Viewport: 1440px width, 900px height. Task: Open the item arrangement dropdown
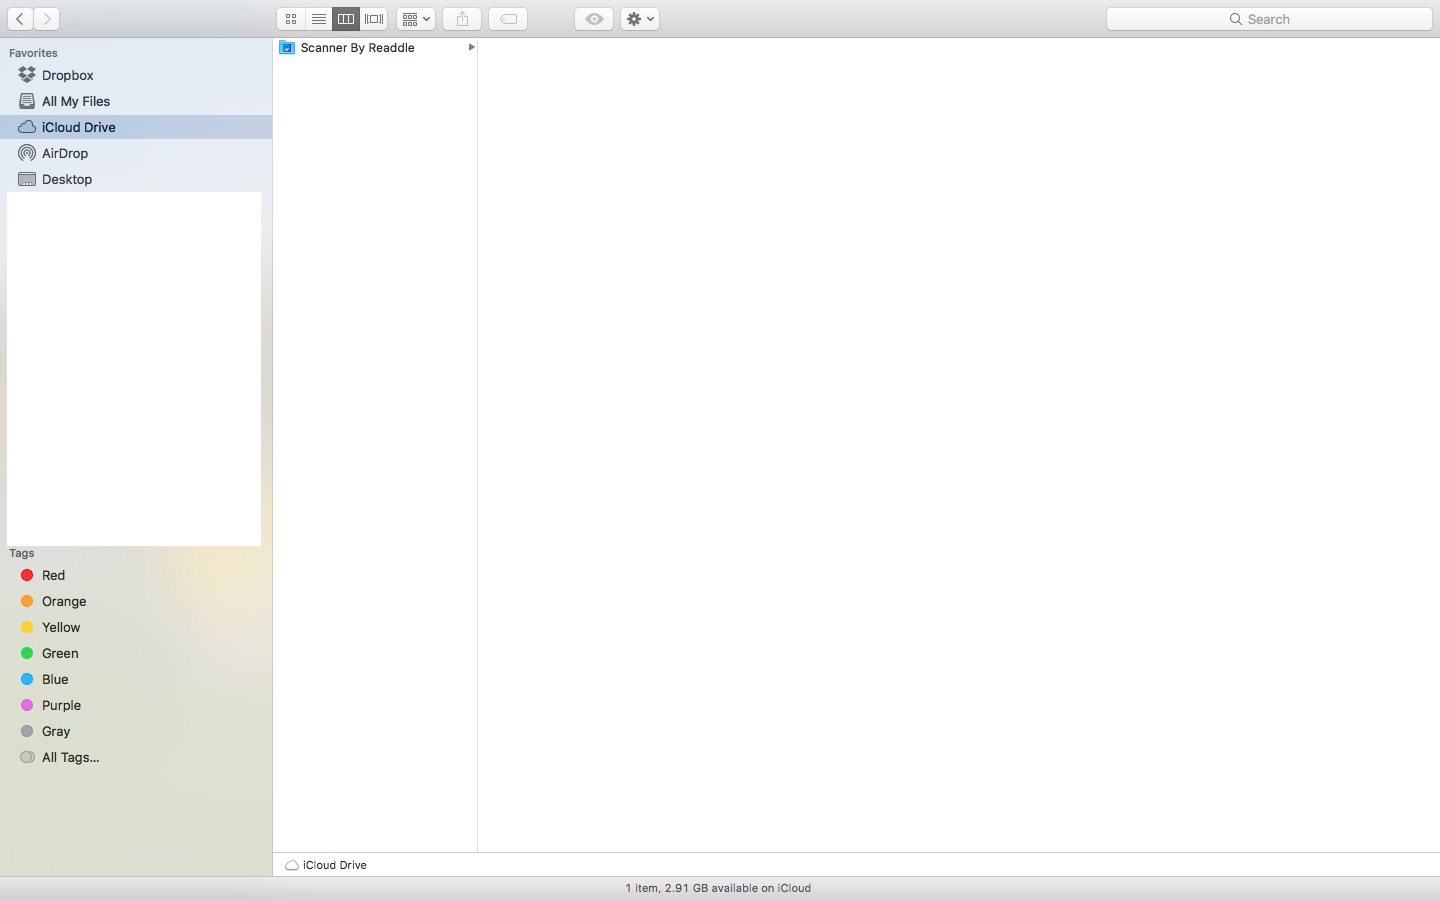coord(416,19)
